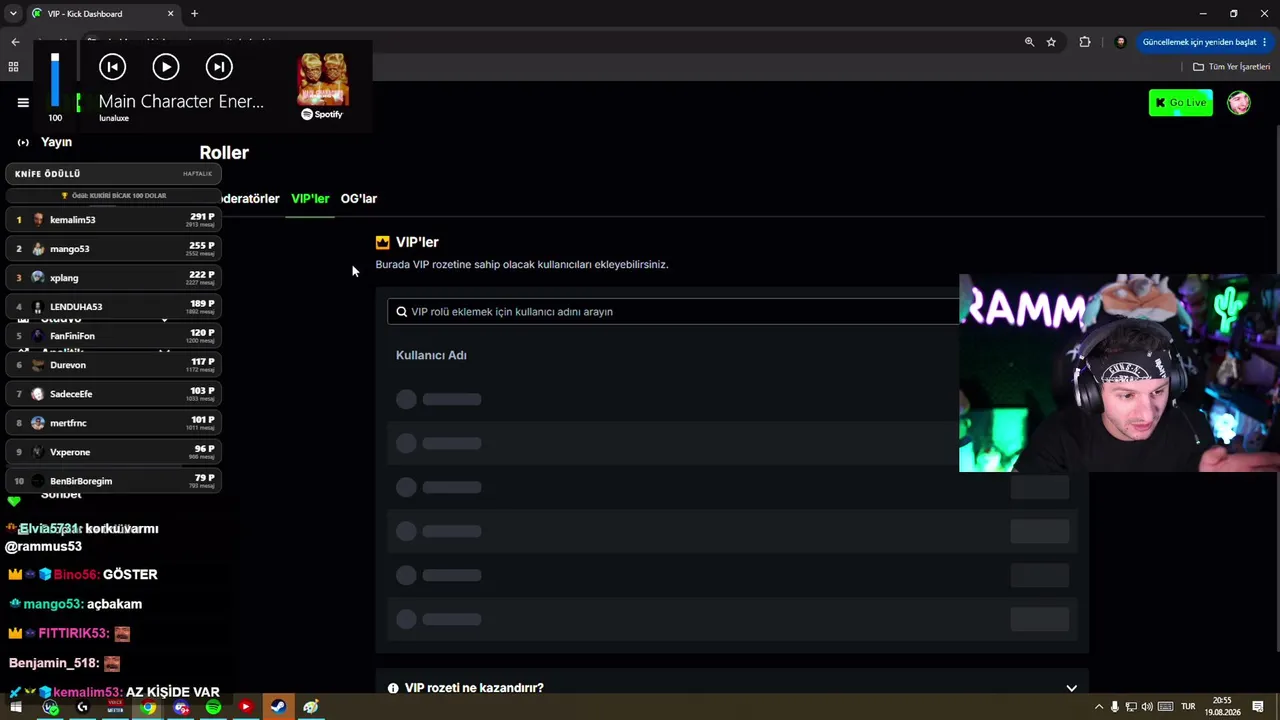Click the microphone icon in system tray
1280x720 pixels.
tap(1115, 707)
